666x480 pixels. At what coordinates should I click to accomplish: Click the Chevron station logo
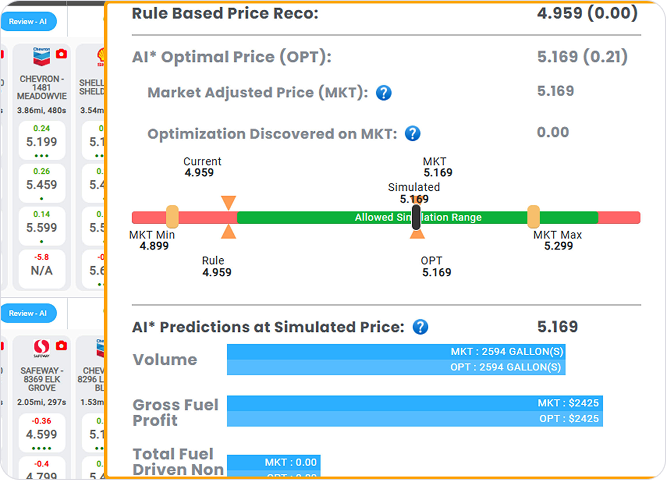point(42,53)
